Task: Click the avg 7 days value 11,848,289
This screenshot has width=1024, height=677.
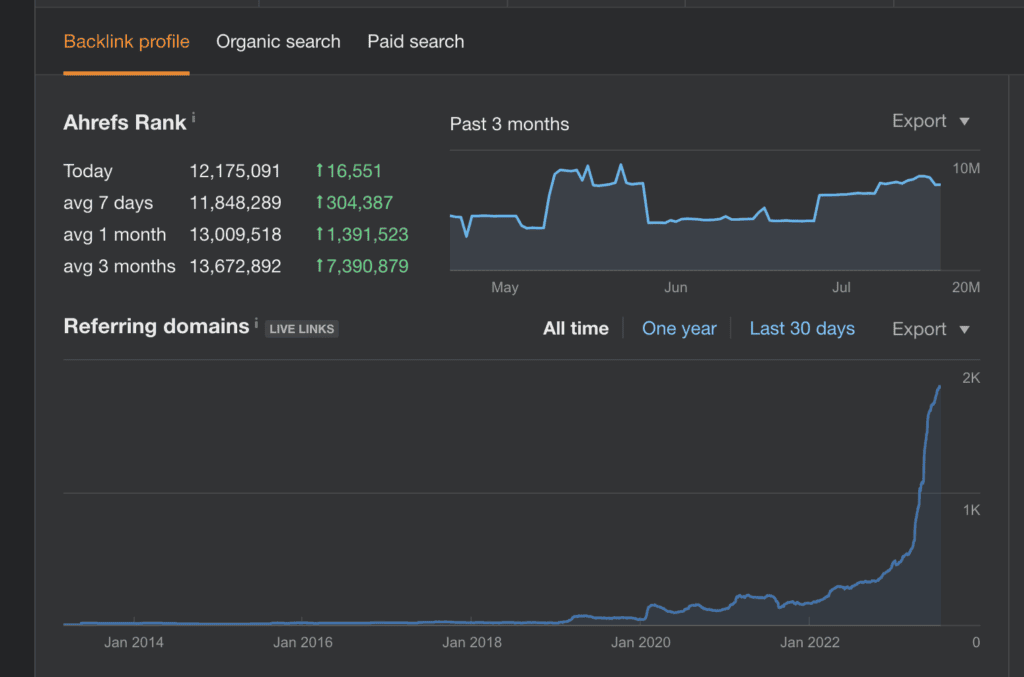Action: coord(235,203)
